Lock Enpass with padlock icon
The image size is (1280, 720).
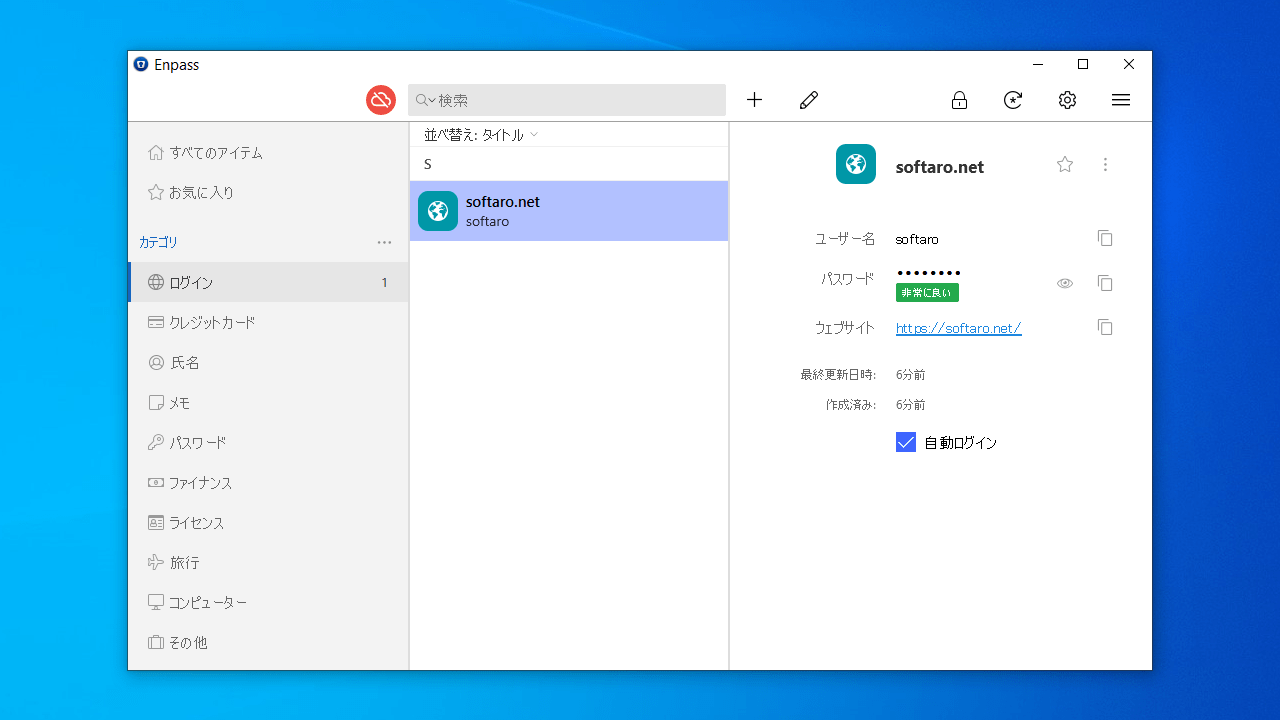click(x=959, y=100)
